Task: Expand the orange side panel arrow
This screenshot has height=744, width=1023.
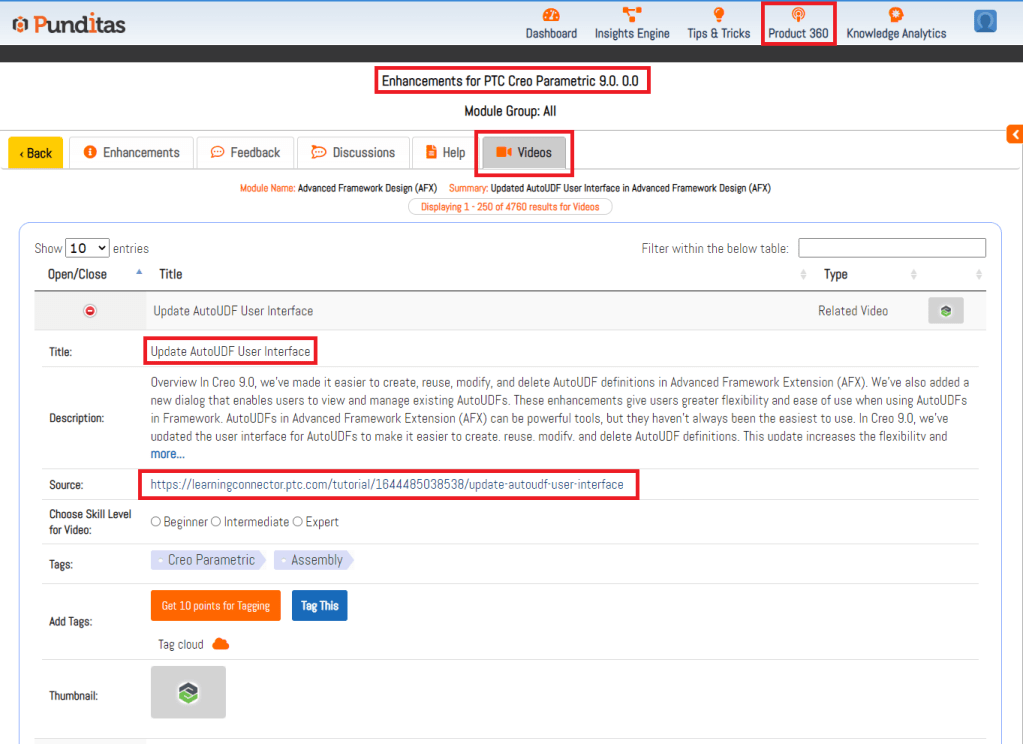Action: click(1014, 134)
